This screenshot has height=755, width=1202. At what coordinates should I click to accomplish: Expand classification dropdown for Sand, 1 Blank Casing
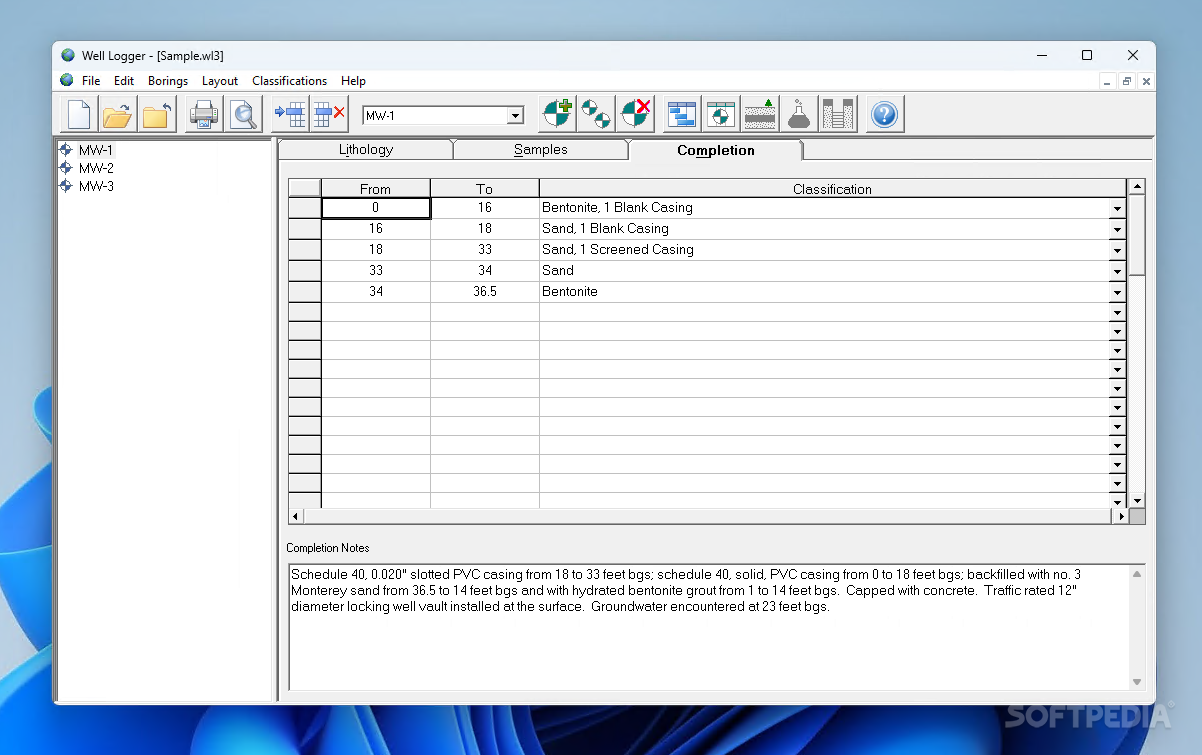coord(1117,229)
